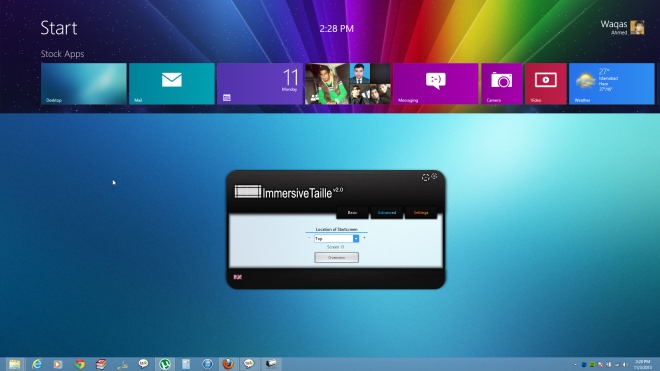Open the Video tile
This screenshot has height=371, width=660.
(x=546, y=84)
